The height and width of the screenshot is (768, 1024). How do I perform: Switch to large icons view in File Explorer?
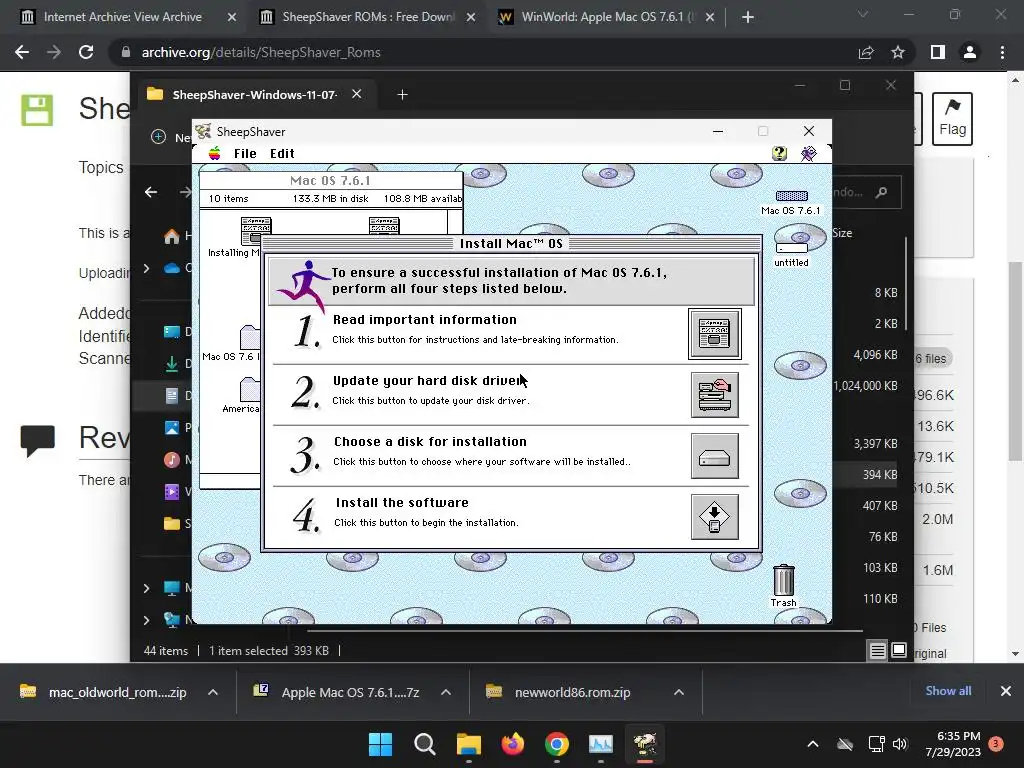pos(899,650)
